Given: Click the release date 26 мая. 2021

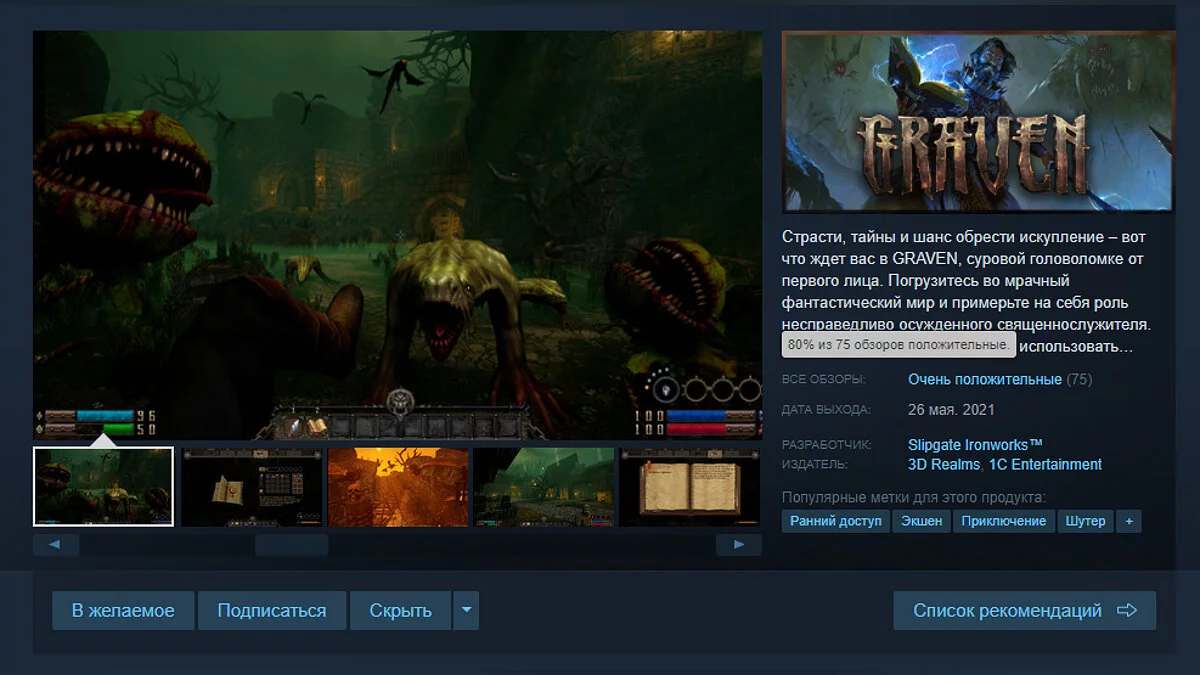Looking at the screenshot, I should (x=951, y=409).
